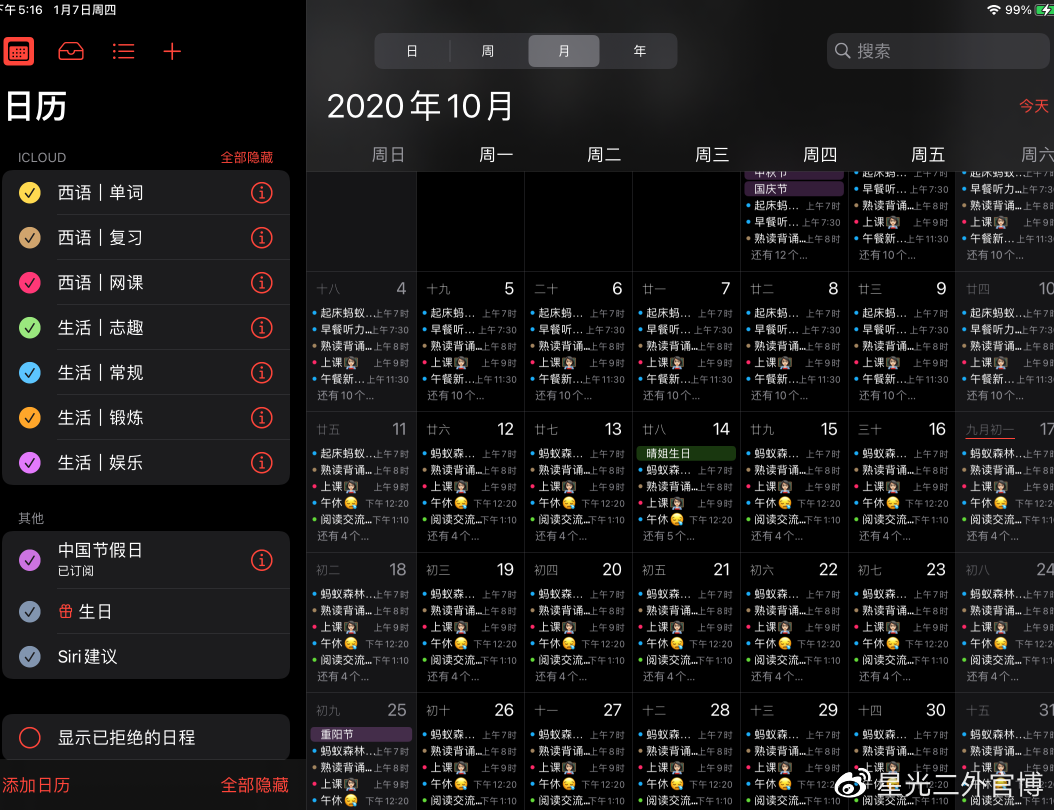
Task: Switch to the 周 week view tab
Action: coord(488,51)
